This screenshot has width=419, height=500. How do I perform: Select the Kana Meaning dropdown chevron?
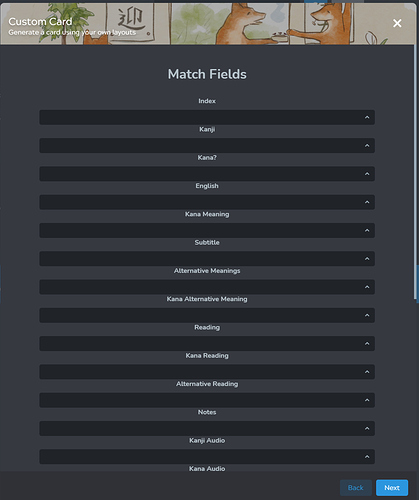pos(367,230)
